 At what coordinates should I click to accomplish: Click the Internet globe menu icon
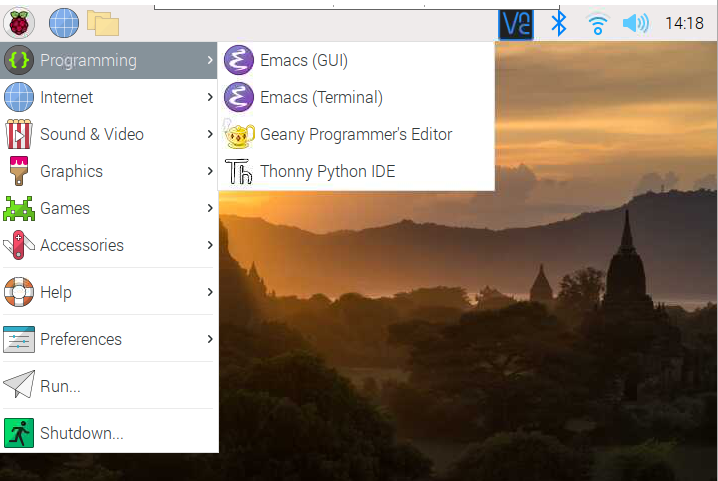19,97
